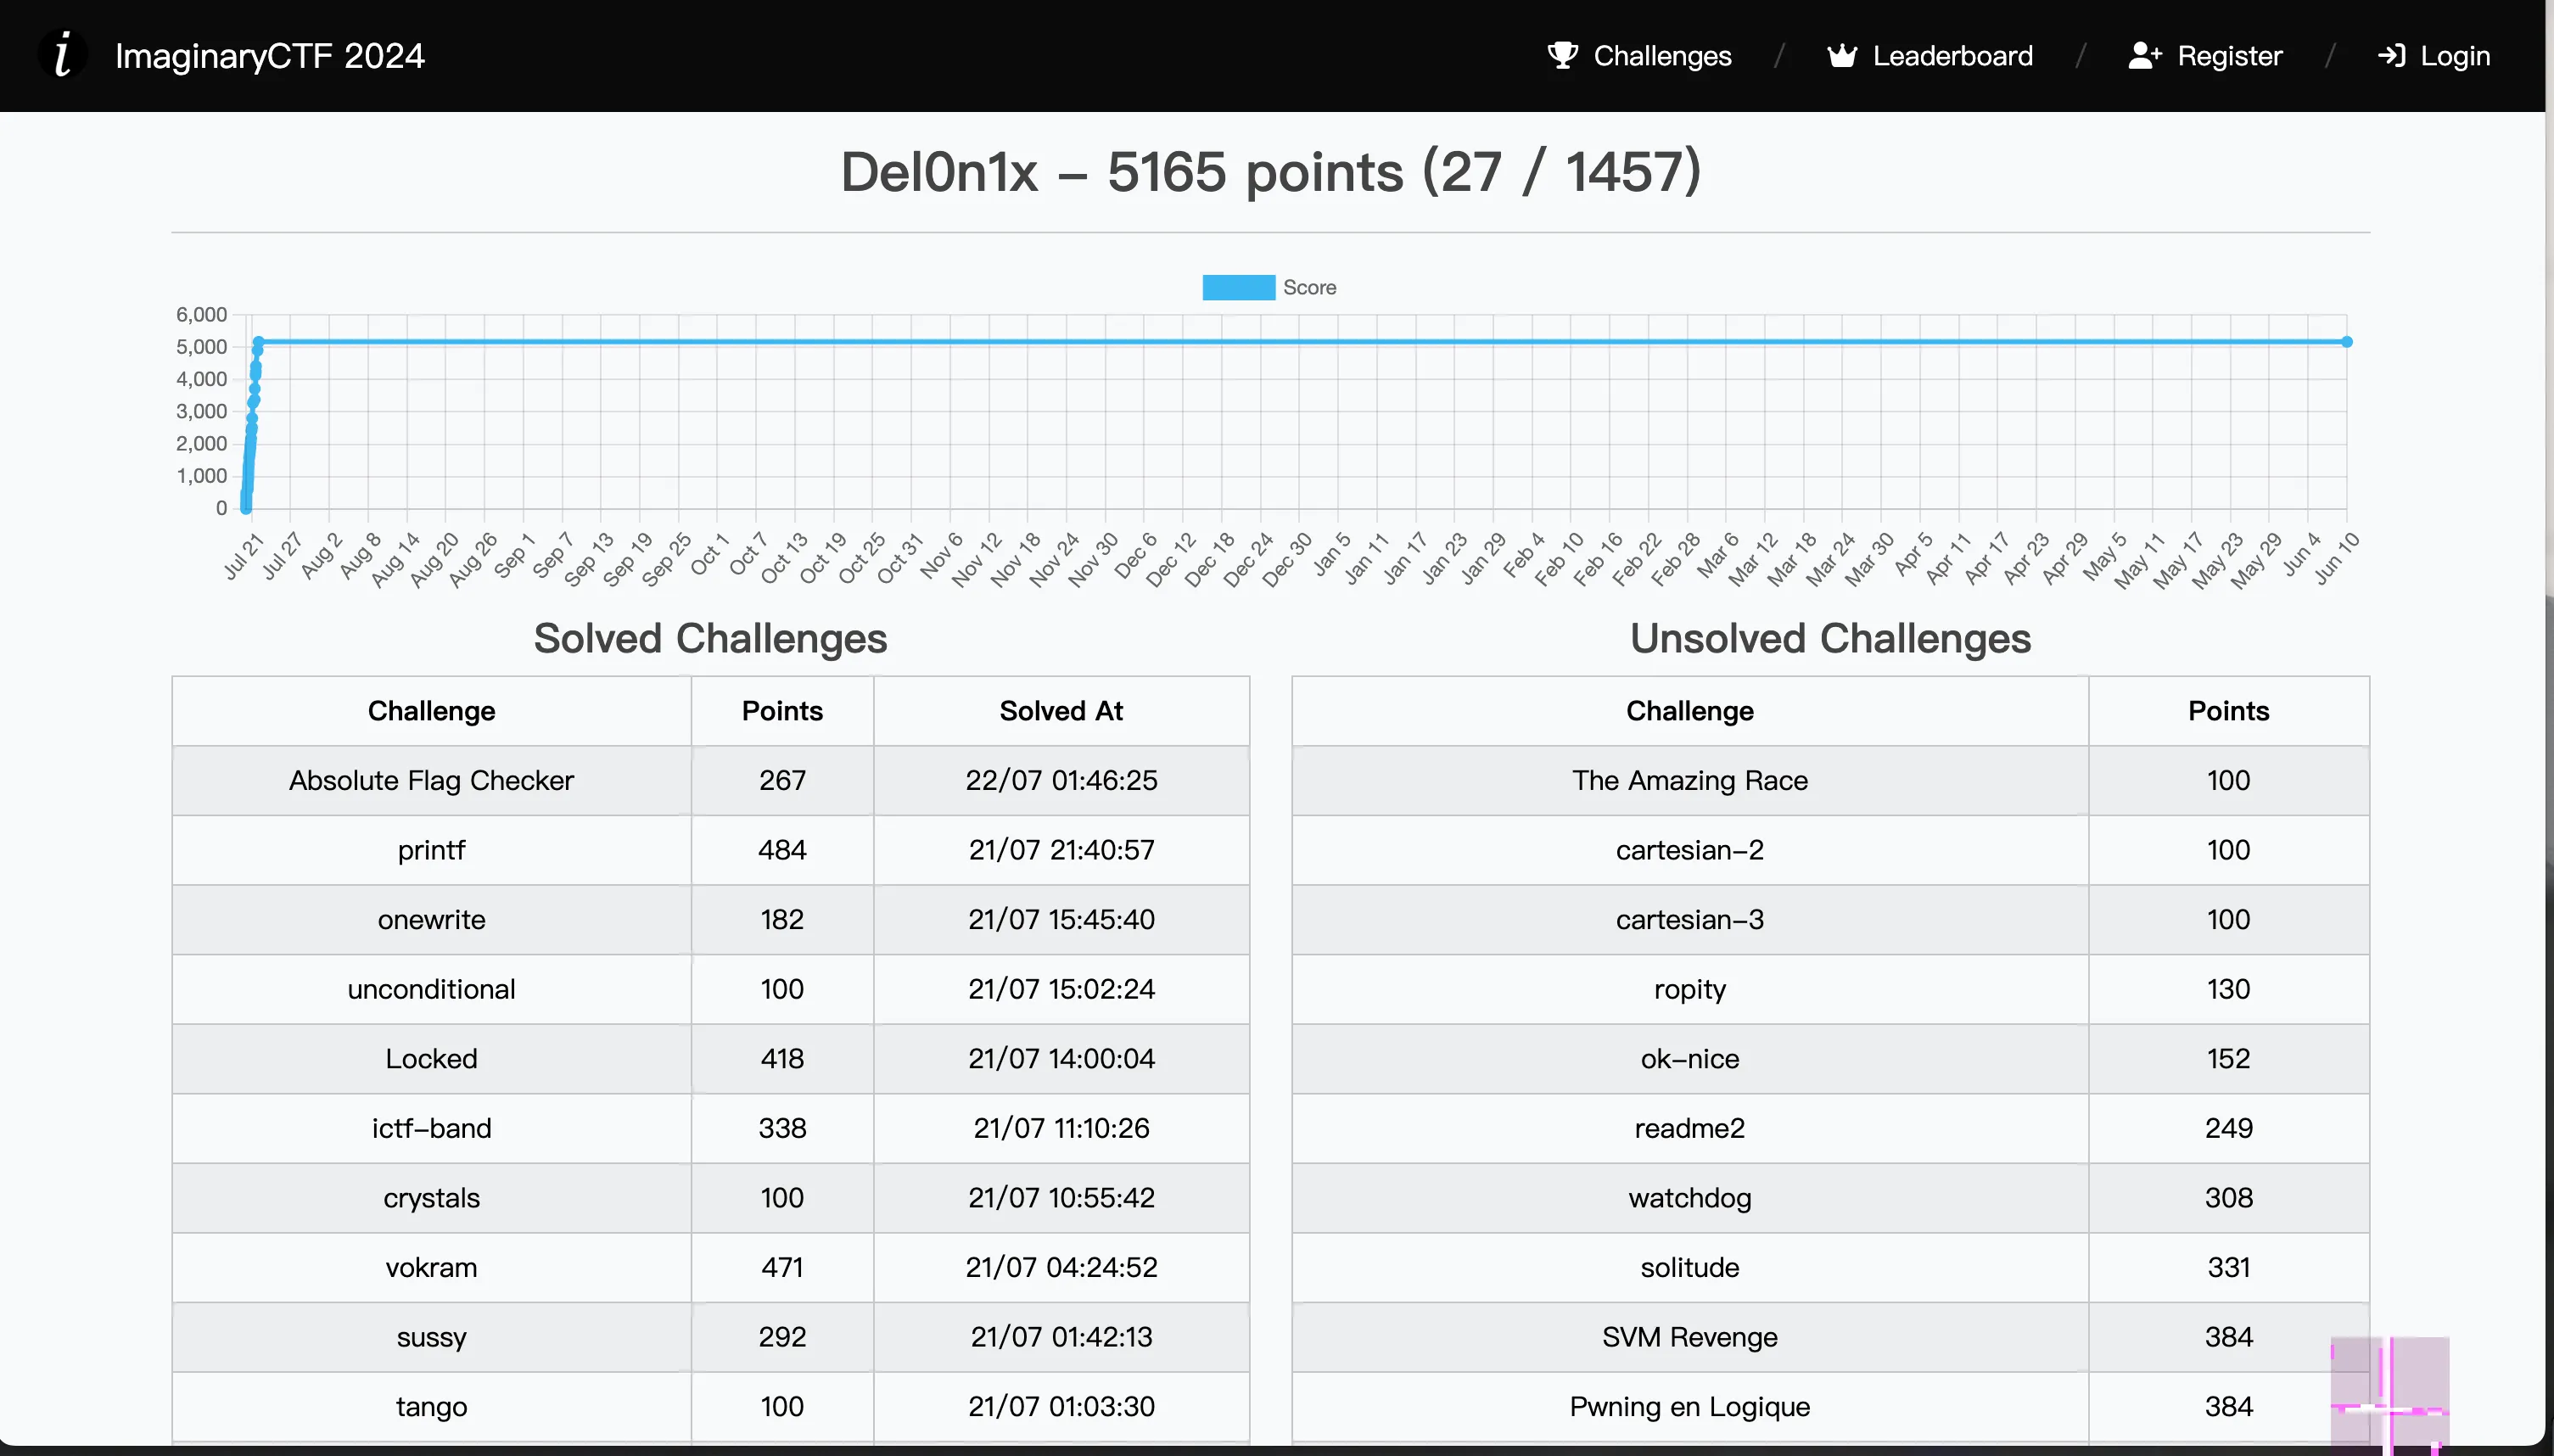This screenshot has height=1456, width=2554.
Task: Click the ImaginaryCTF 'i' logo icon
Action: coord(62,55)
